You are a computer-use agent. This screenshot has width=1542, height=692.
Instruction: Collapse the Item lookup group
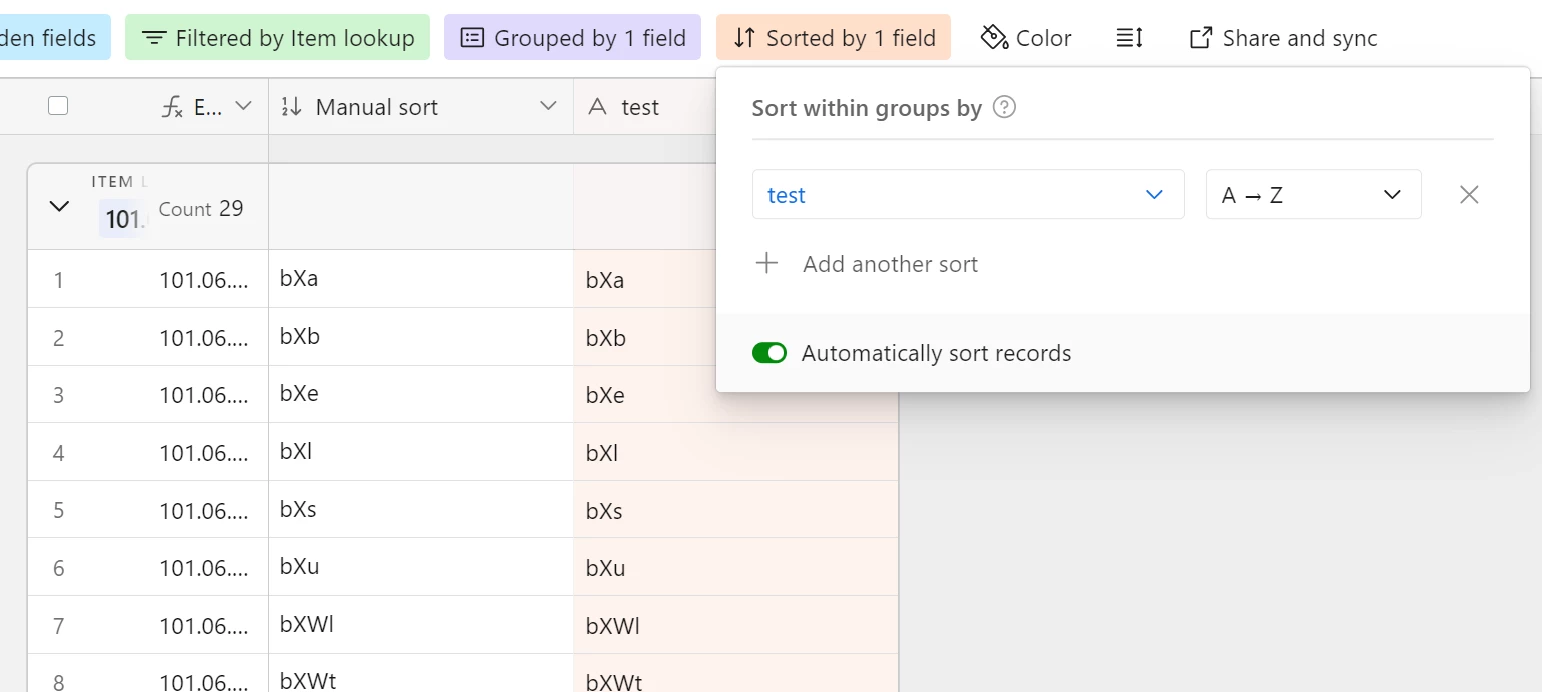(59, 207)
